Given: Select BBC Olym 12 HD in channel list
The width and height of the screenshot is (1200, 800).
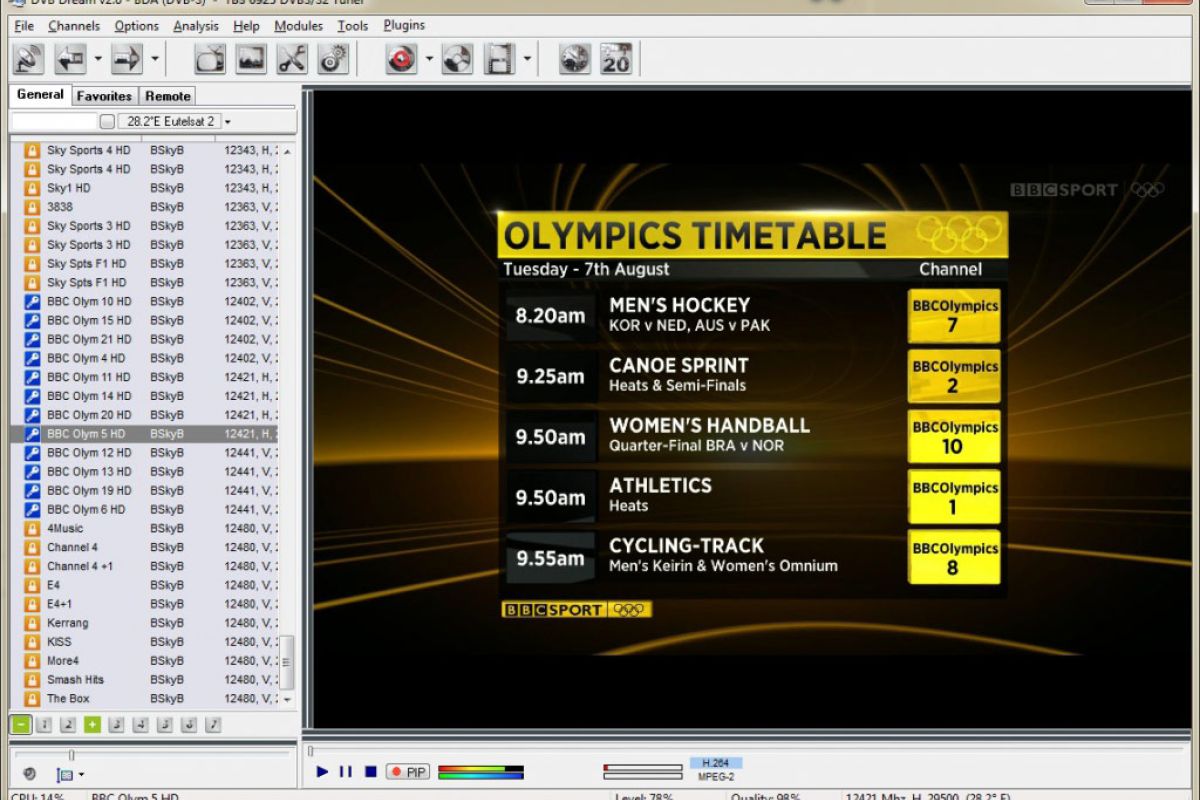Looking at the screenshot, I should (88, 453).
